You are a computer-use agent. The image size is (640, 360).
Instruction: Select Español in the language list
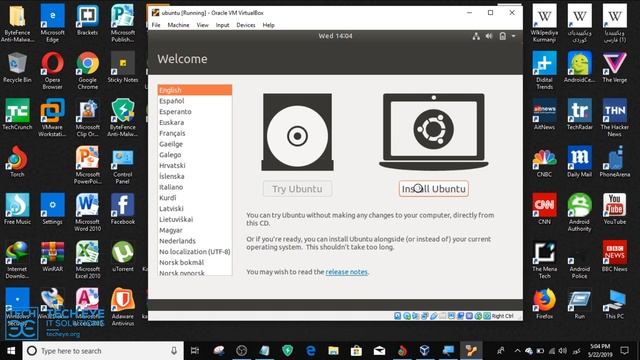(195, 101)
